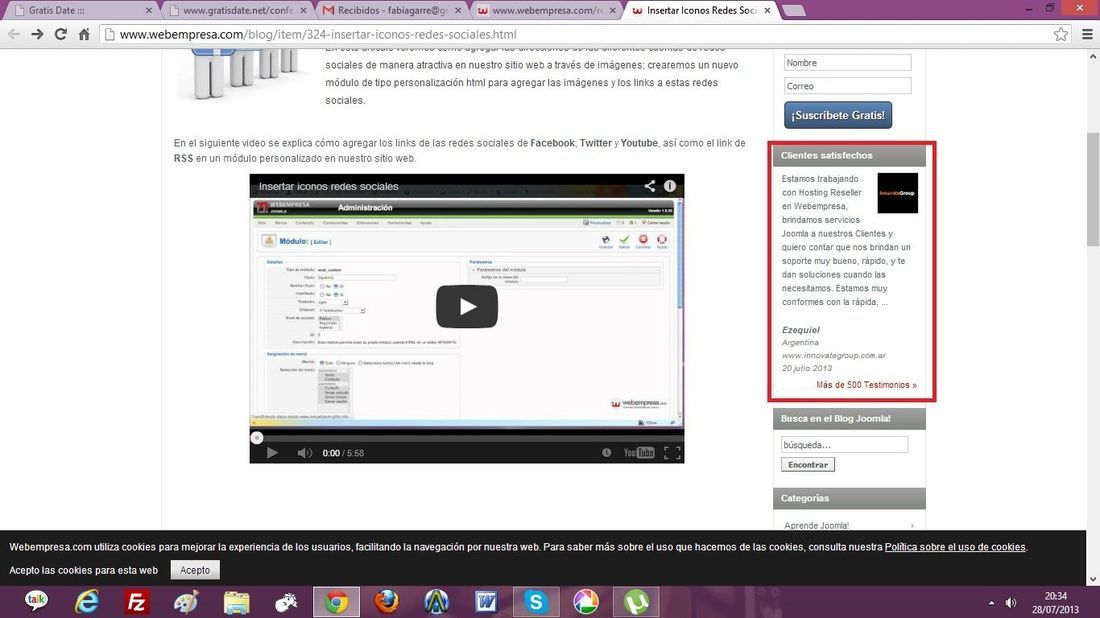Viewport: 1100px width, 618px height.
Task: Click the Encontrar search button
Action: click(807, 465)
